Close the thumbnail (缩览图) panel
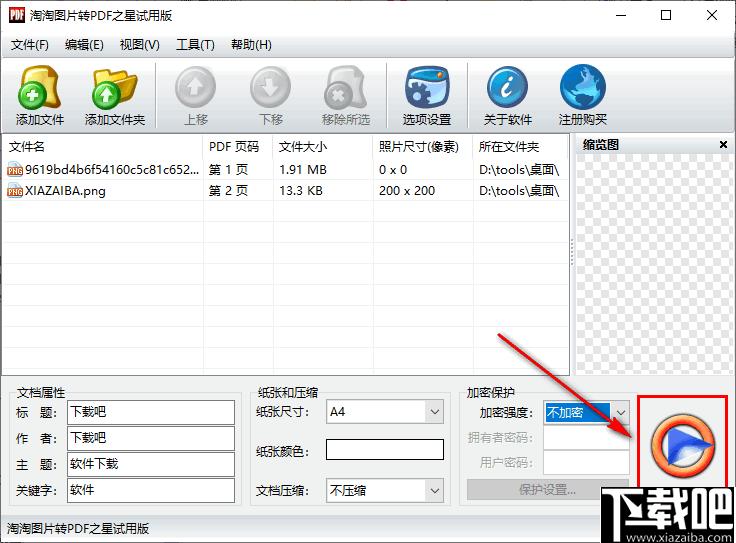Image resolution: width=736 pixels, height=543 pixels. [x=723, y=145]
